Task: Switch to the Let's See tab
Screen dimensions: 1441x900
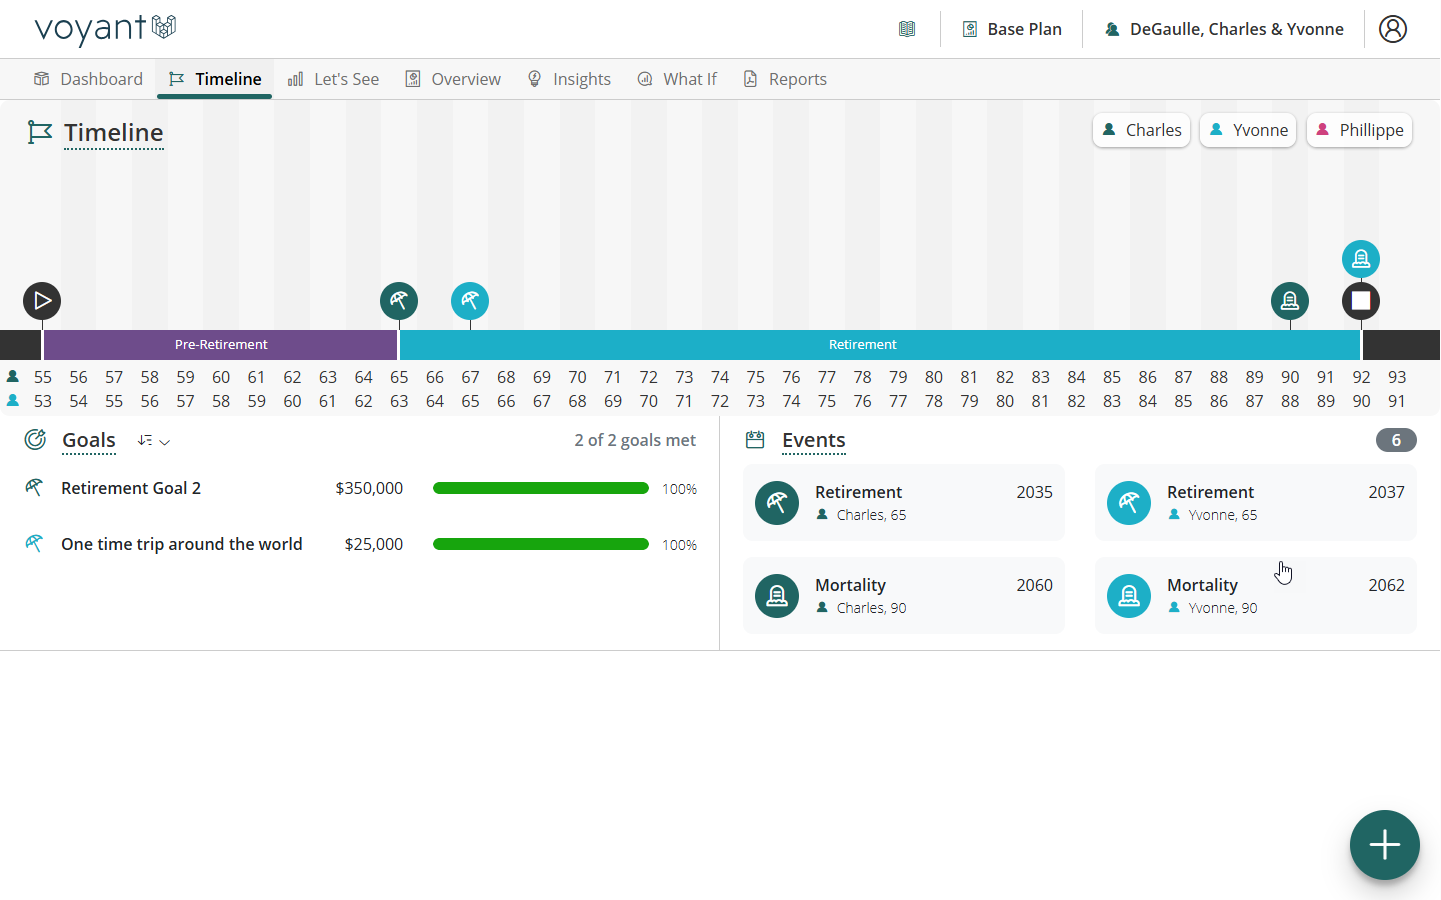Action: pos(334,79)
